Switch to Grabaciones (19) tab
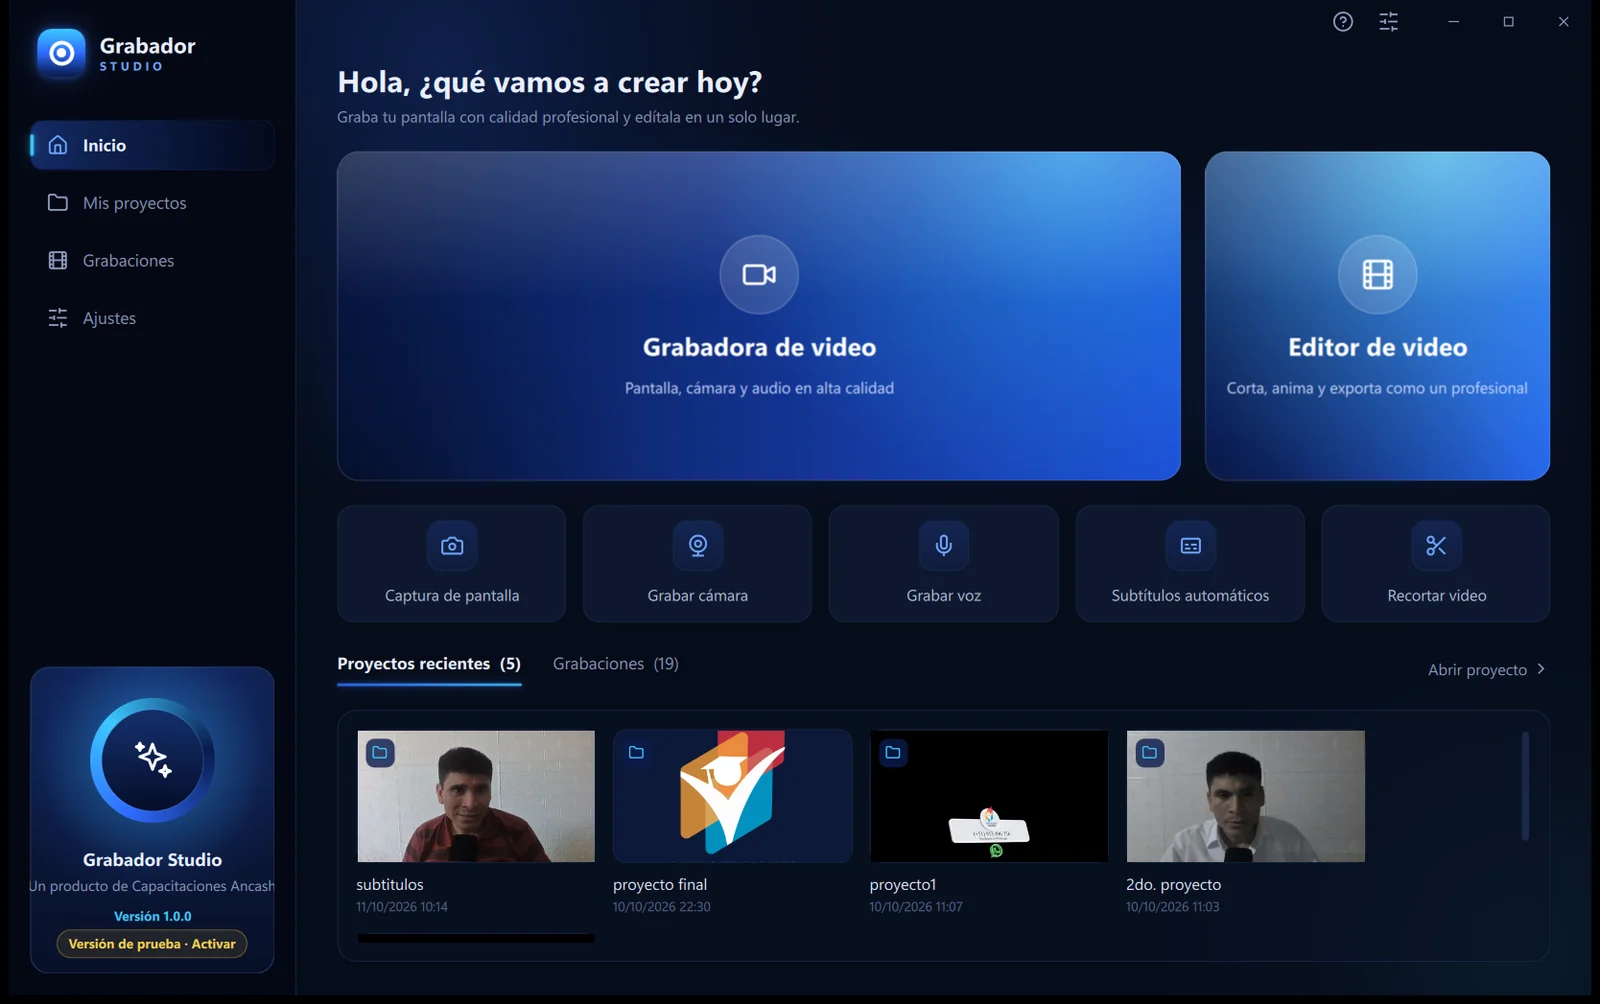 pyautogui.click(x=616, y=664)
